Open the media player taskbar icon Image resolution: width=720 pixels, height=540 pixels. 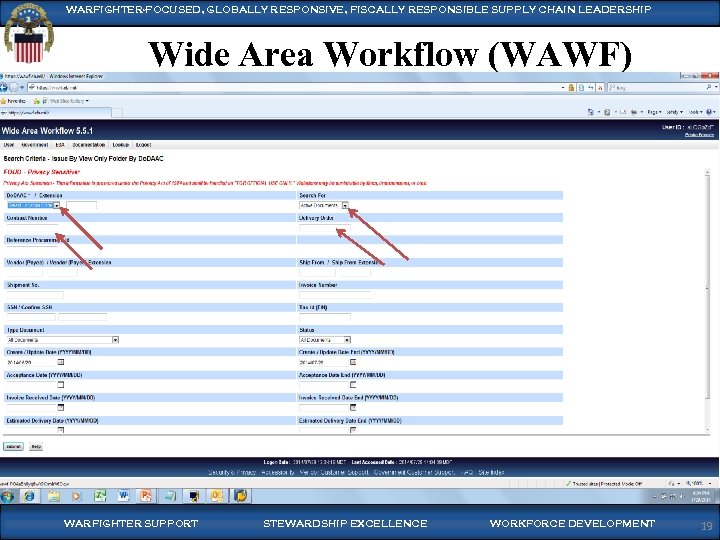coord(77,496)
